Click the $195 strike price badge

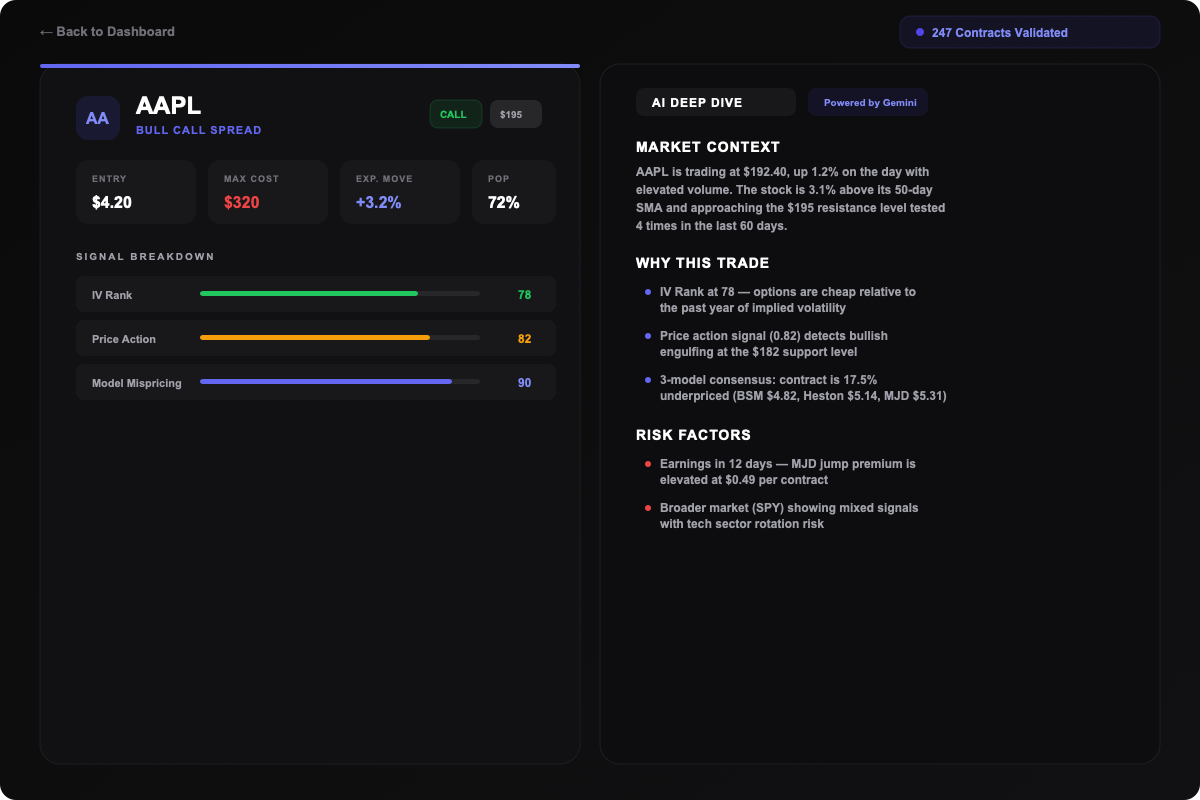coord(515,113)
